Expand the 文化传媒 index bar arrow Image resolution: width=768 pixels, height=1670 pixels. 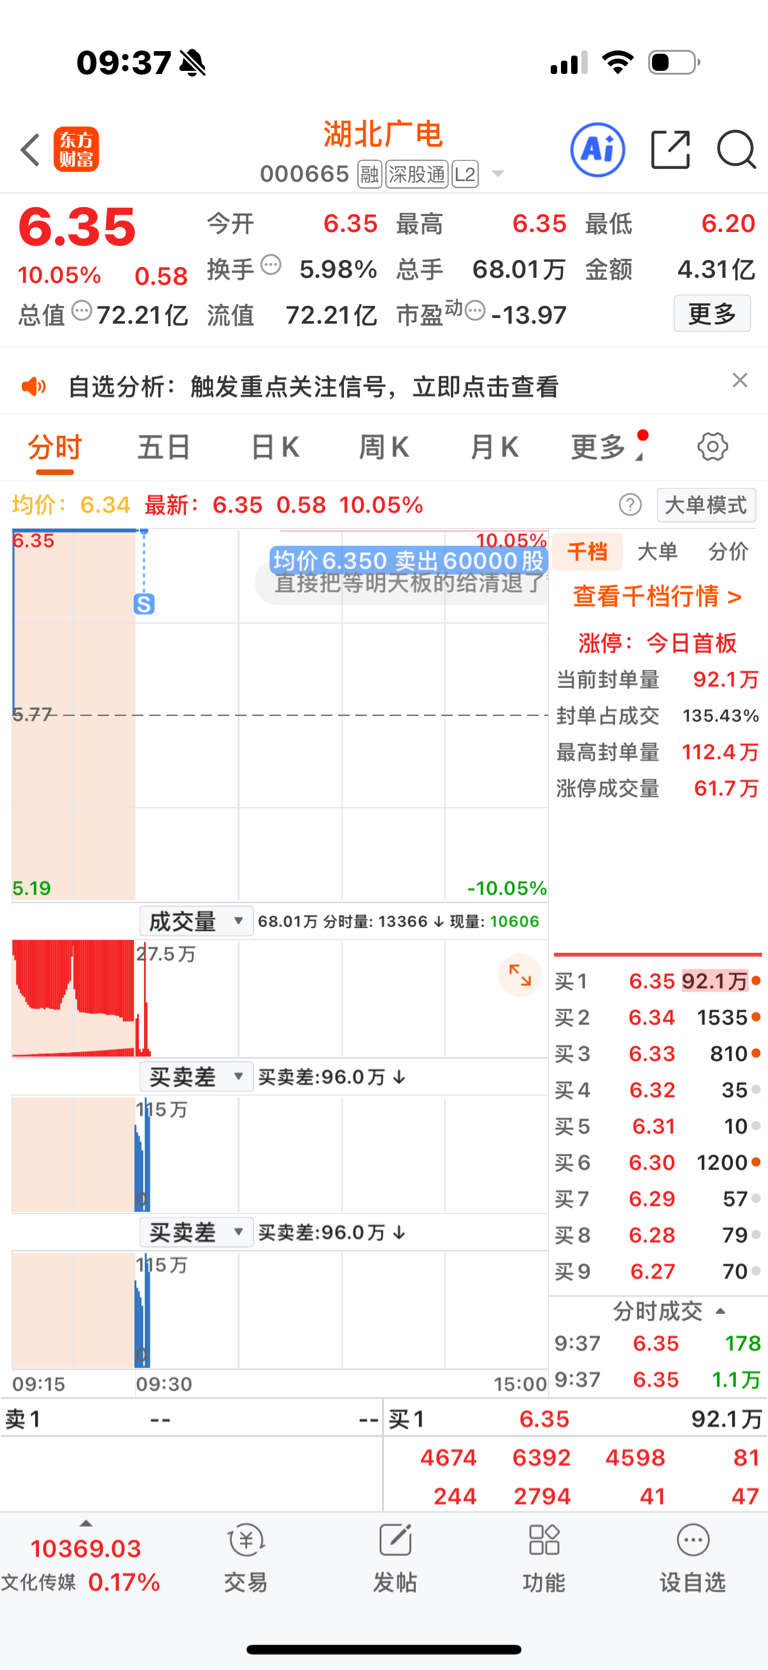(x=86, y=1523)
